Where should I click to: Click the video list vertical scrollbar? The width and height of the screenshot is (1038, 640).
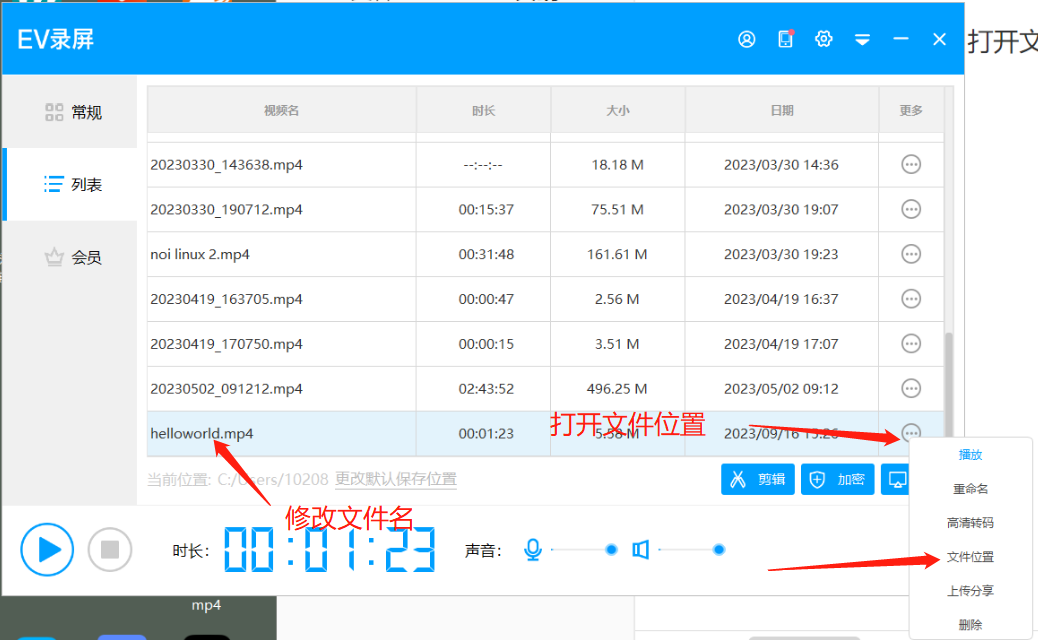click(949, 384)
